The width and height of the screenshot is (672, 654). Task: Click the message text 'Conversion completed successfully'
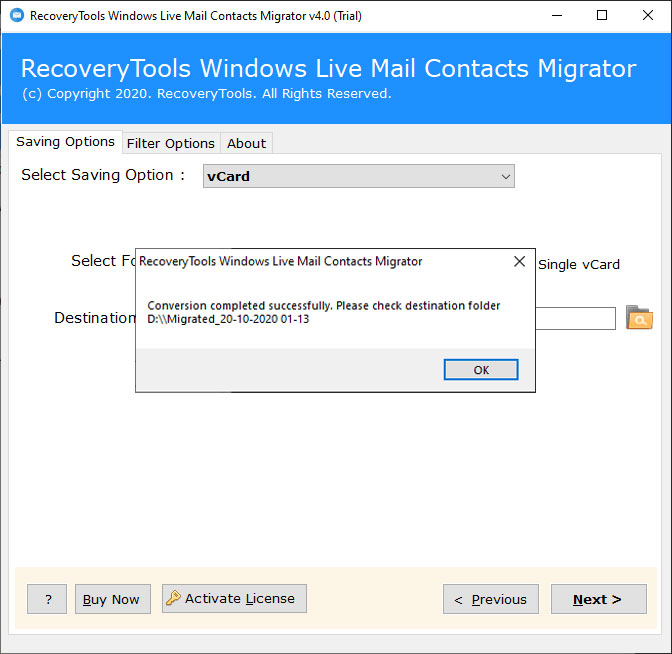240,306
